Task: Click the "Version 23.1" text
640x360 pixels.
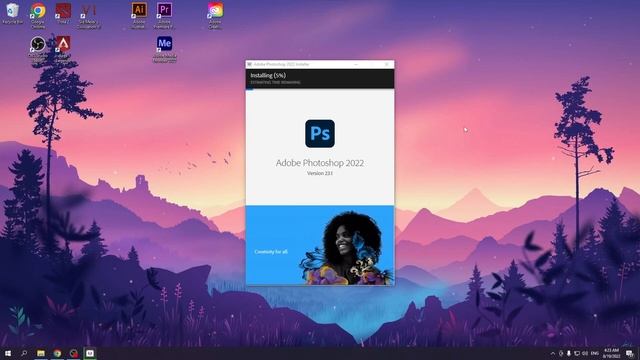Action: [x=320, y=173]
